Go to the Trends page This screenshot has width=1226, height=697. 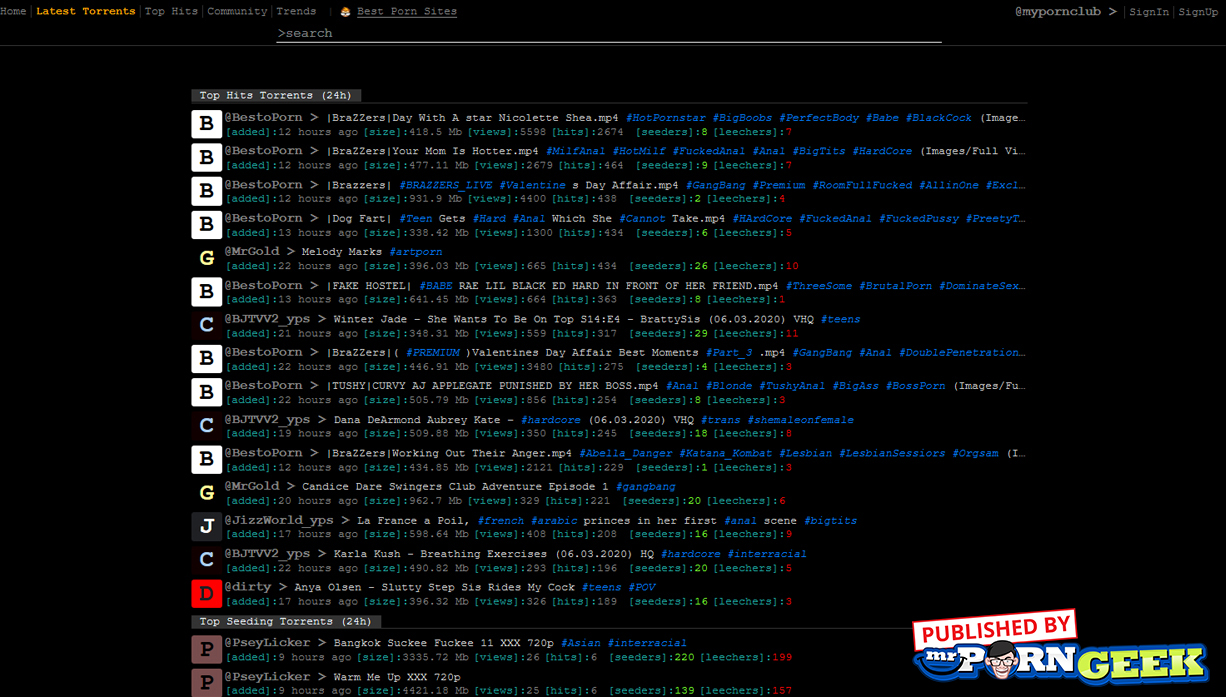pos(296,12)
